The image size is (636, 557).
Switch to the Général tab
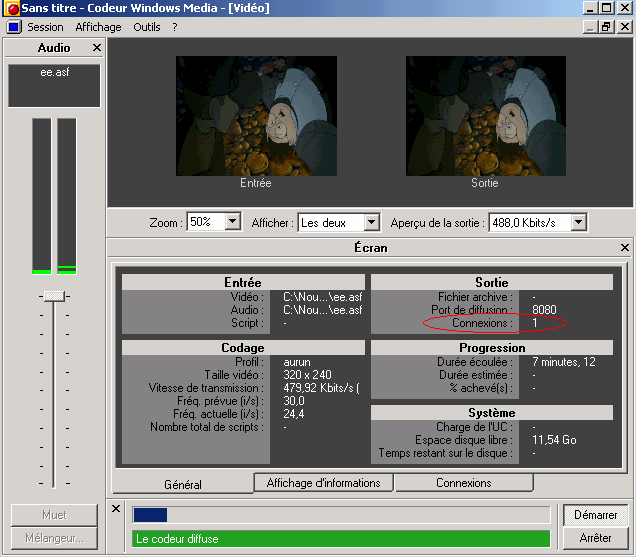(x=183, y=484)
